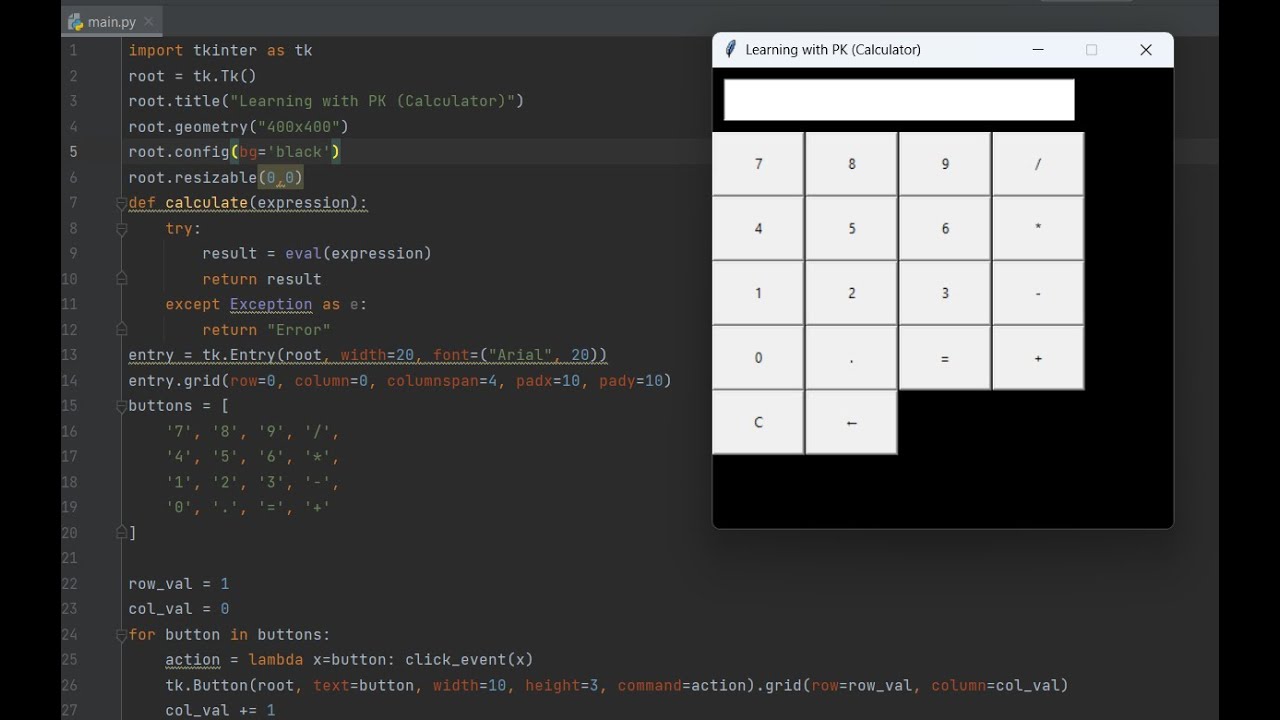Click the fold-end marker on line 20
1280x720 pixels.
[121, 533]
